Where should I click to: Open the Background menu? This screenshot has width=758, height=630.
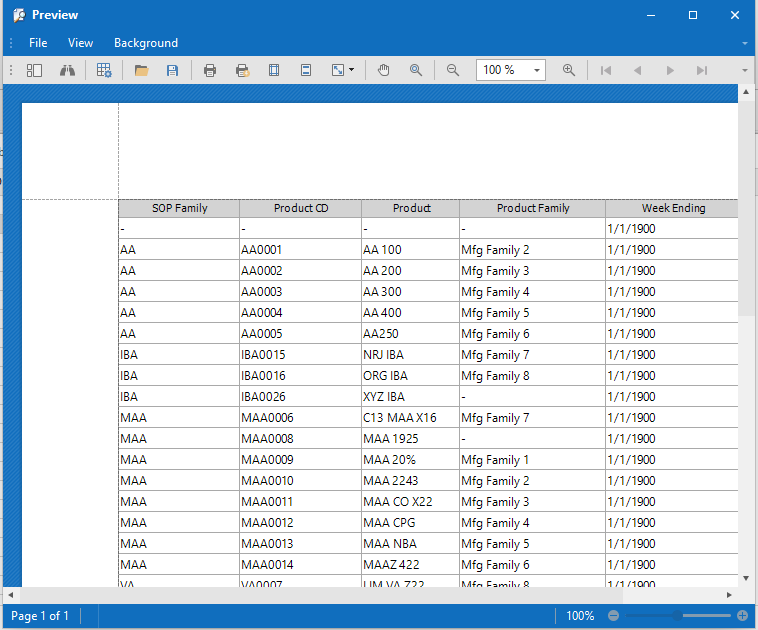pyautogui.click(x=146, y=43)
